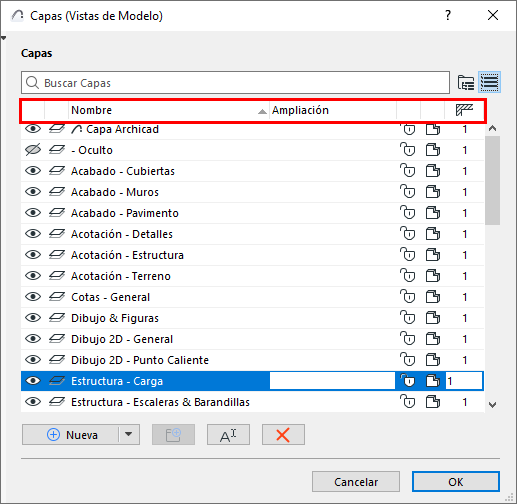Screen dimensions: 517x504
Task: Confirm with the OK button
Action: [x=456, y=482]
